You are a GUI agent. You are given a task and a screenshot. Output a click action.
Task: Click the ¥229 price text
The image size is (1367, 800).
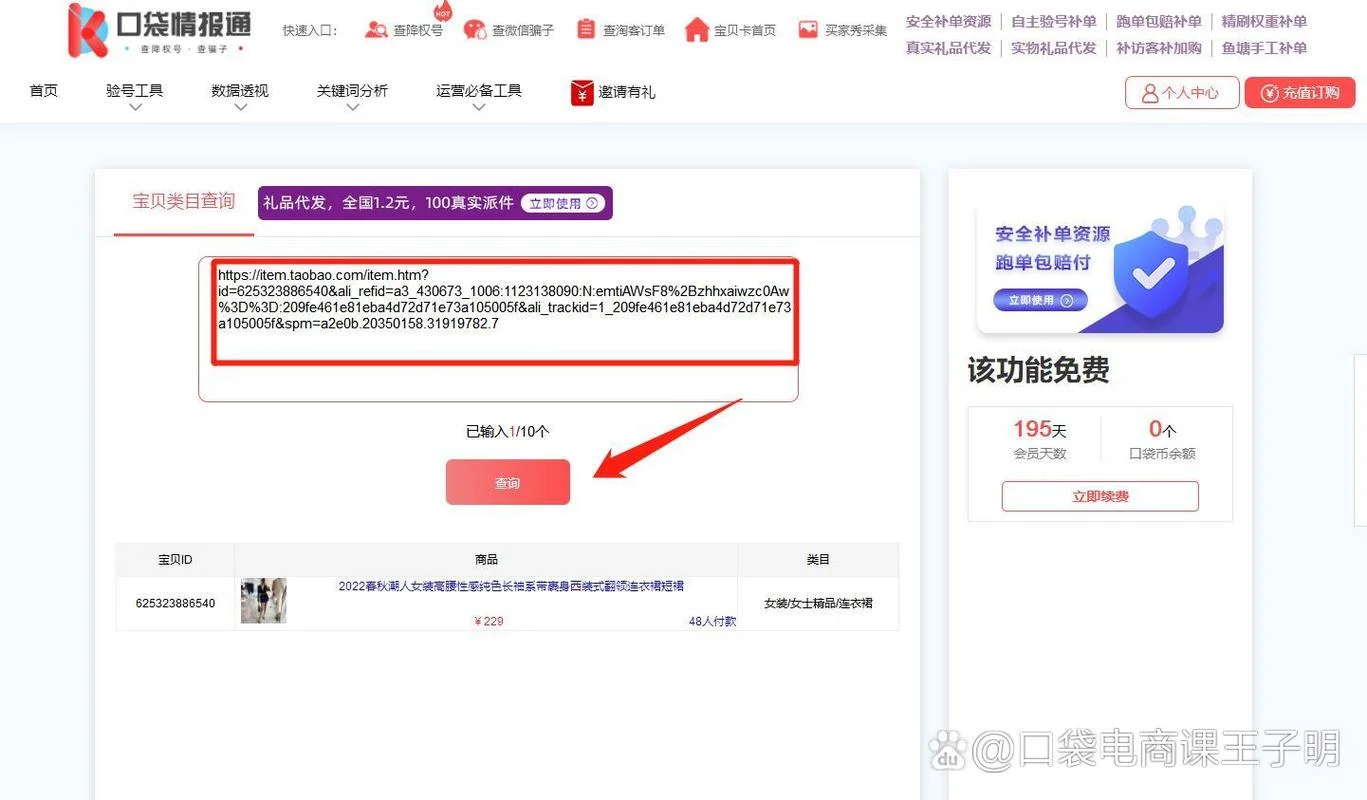[x=489, y=621]
